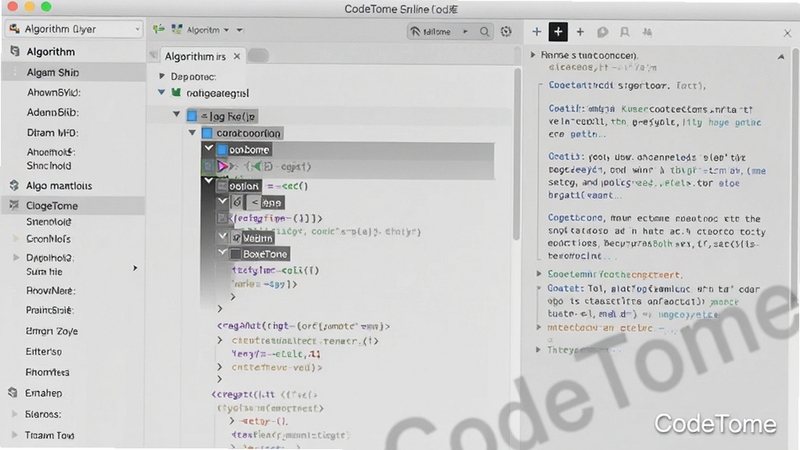The image size is (800, 450).
Task: Click the third plus icon in right panel
Action: click(x=580, y=32)
